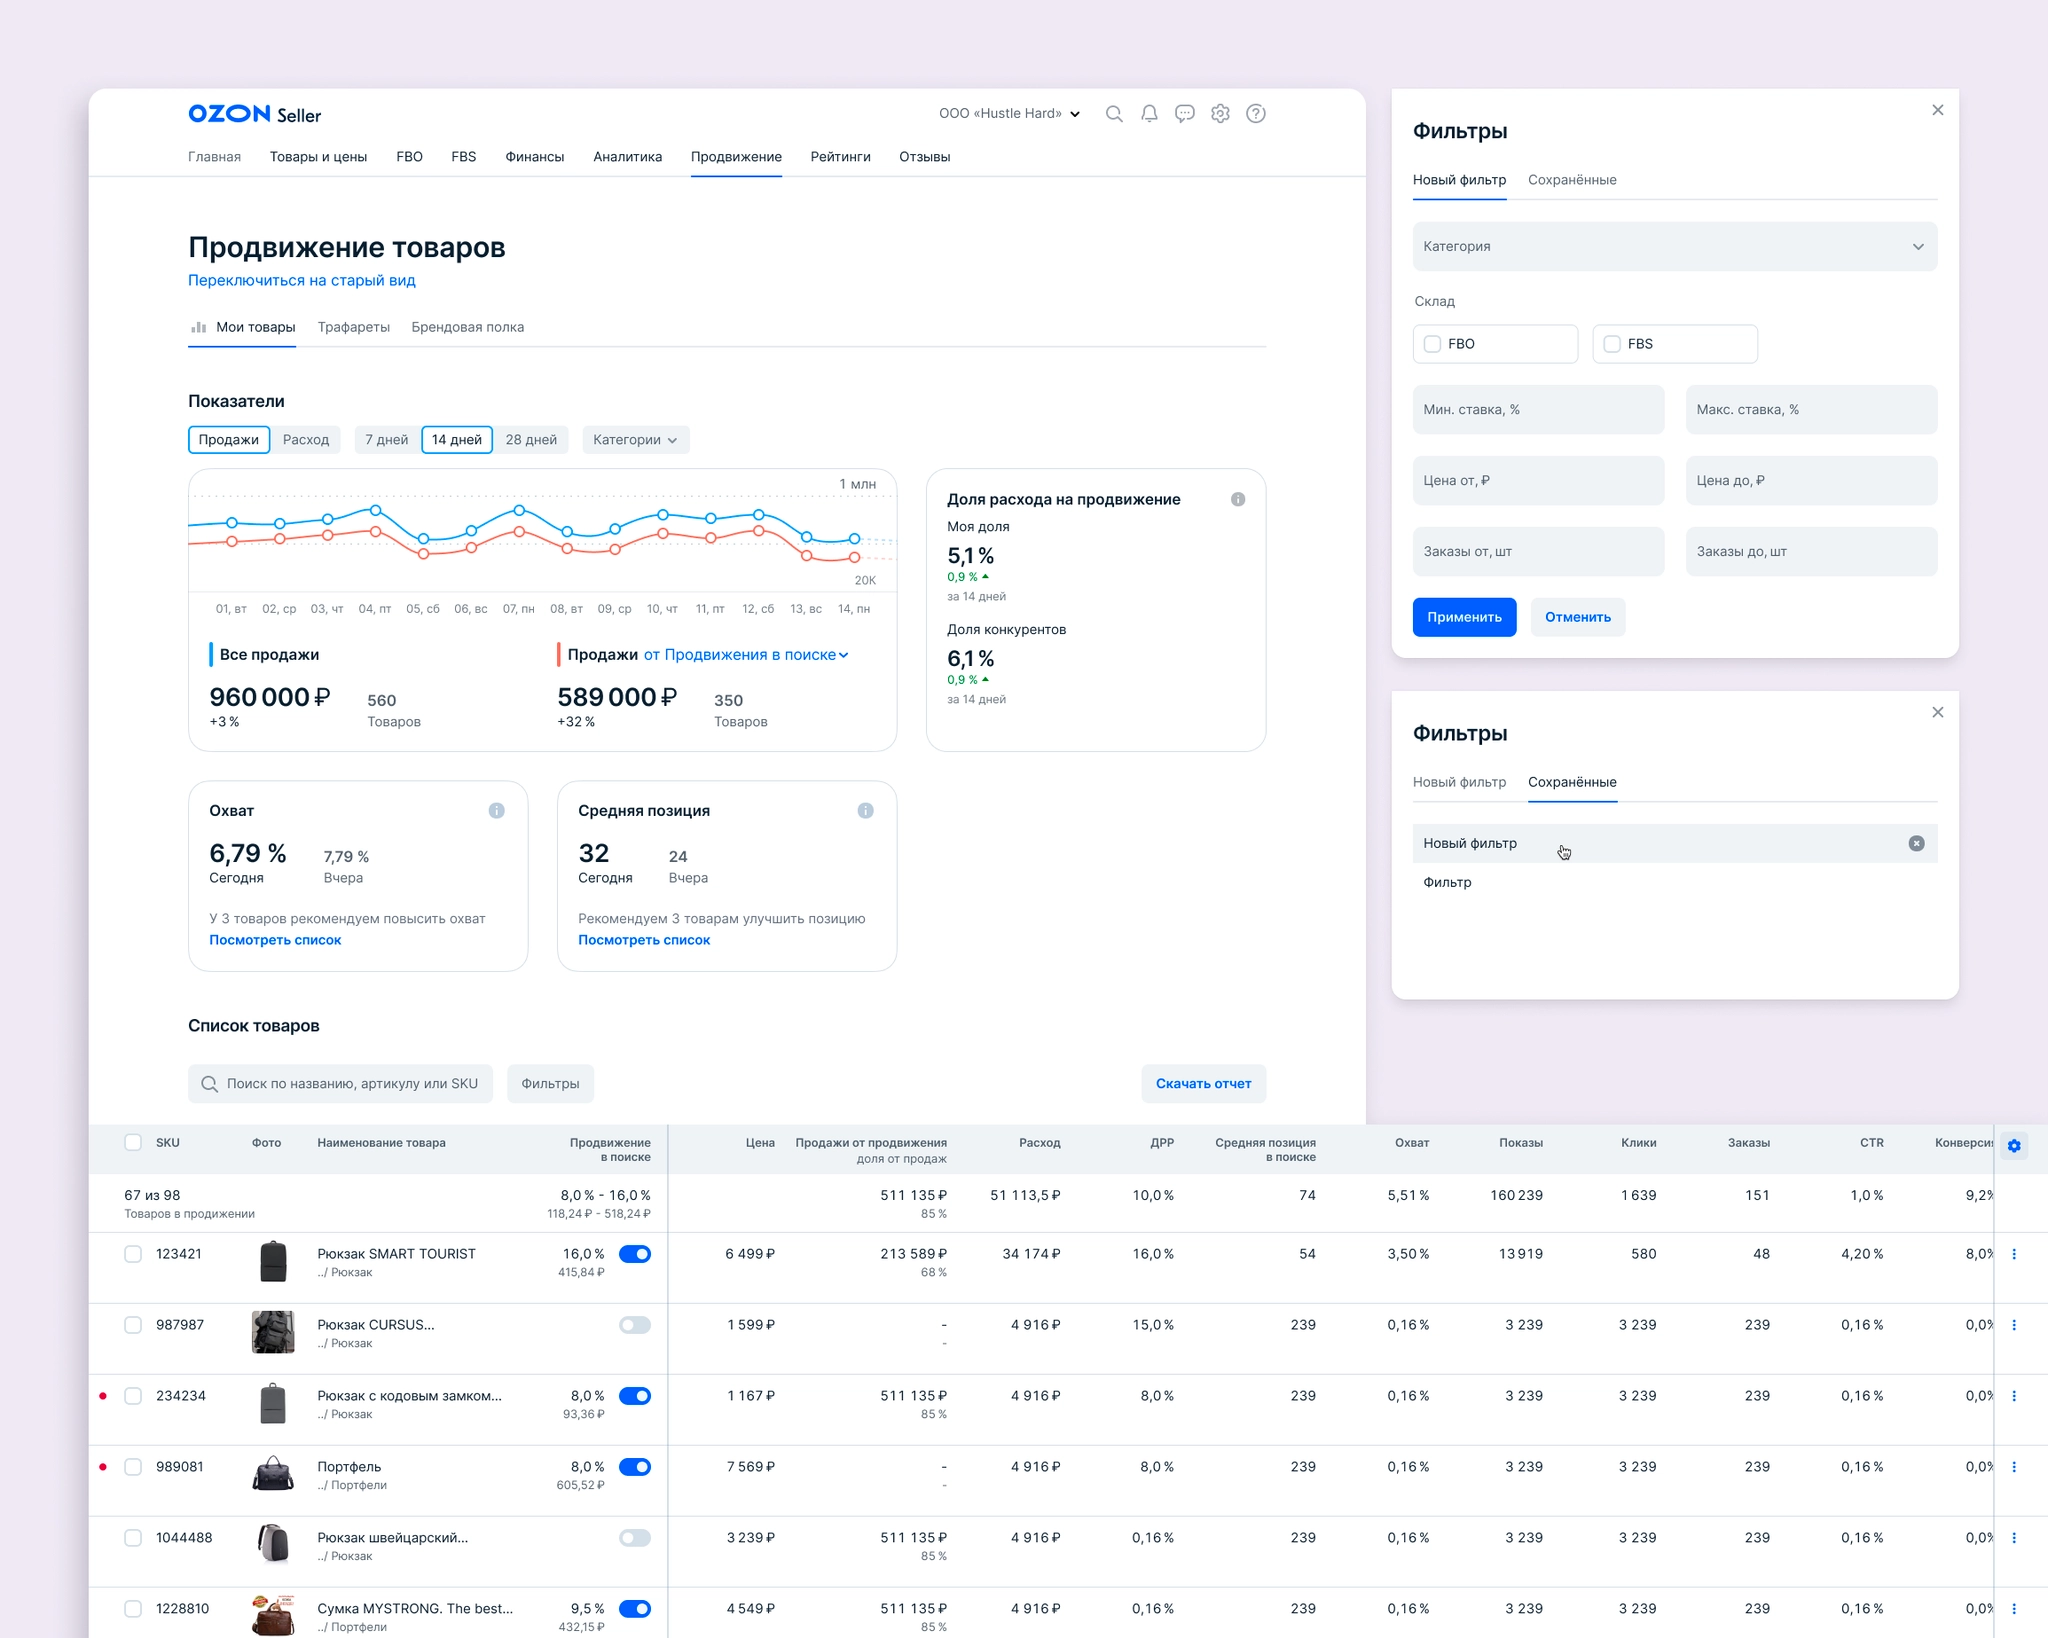Viewport: 2048px width, 1638px height.
Task: Enable promotion toggle for Рюкзак швейцарский
Action: (635, 1538)
